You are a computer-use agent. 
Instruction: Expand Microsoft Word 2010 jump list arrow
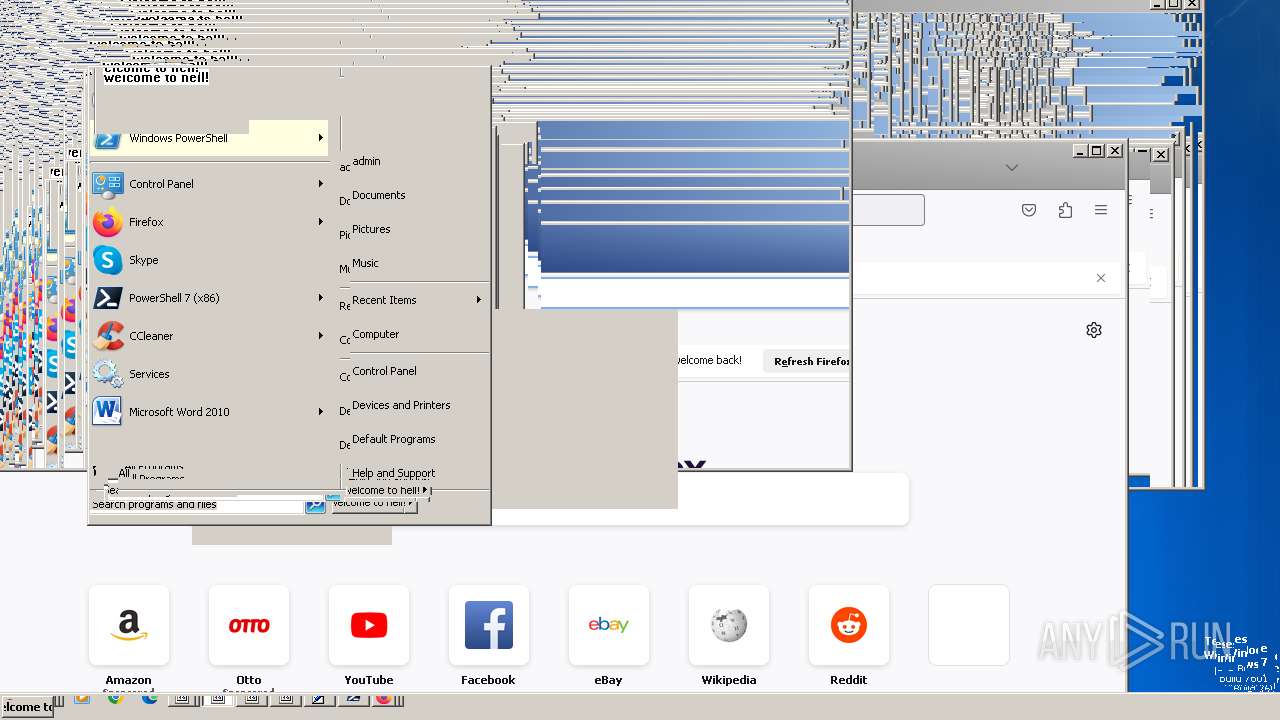click(x=321, y=412)
